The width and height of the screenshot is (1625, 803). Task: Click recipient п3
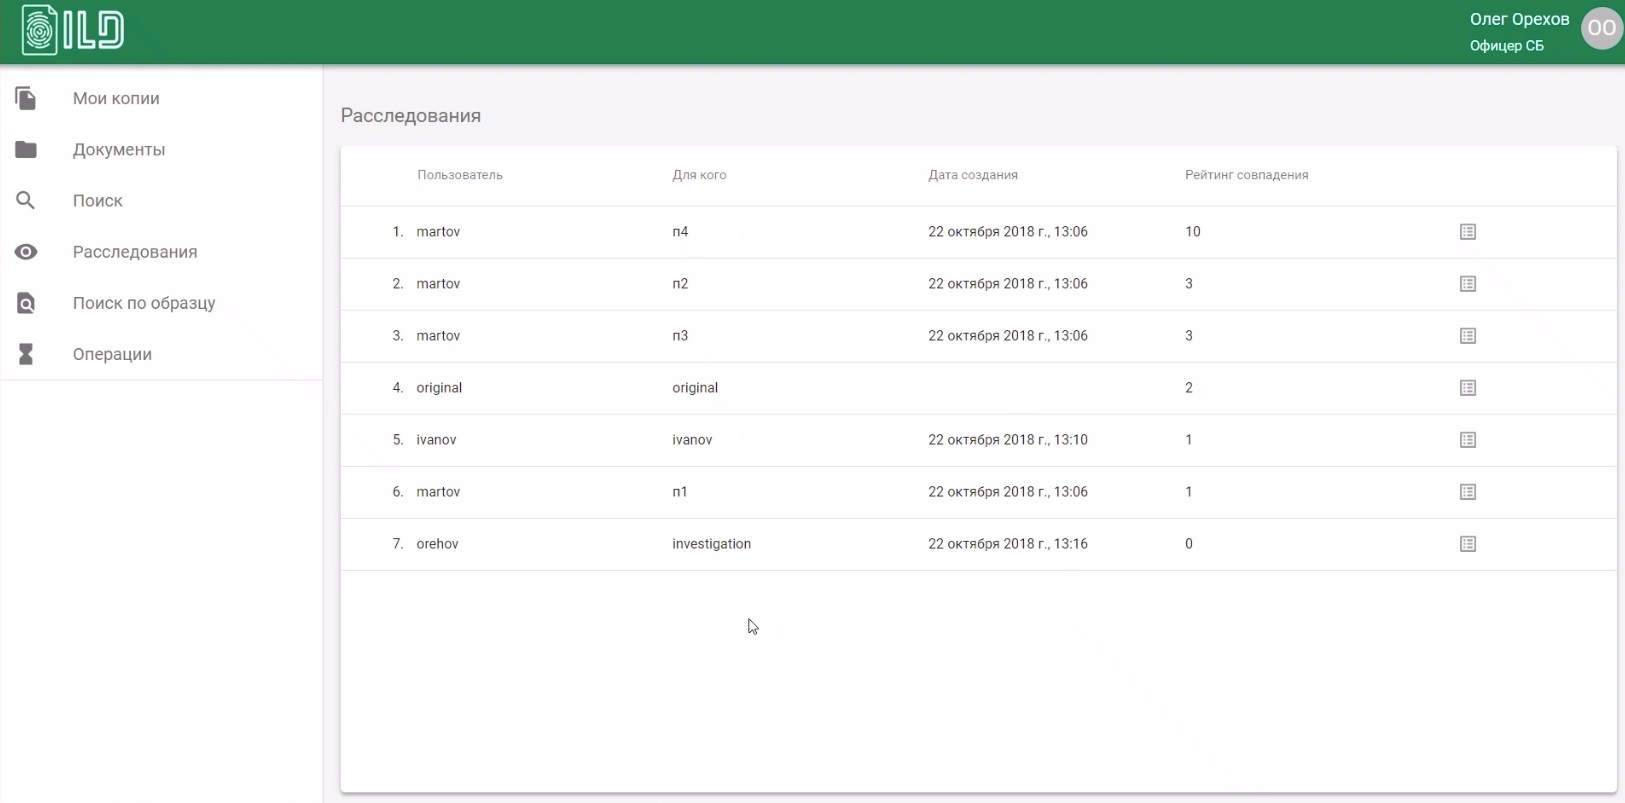click(680, 336)
